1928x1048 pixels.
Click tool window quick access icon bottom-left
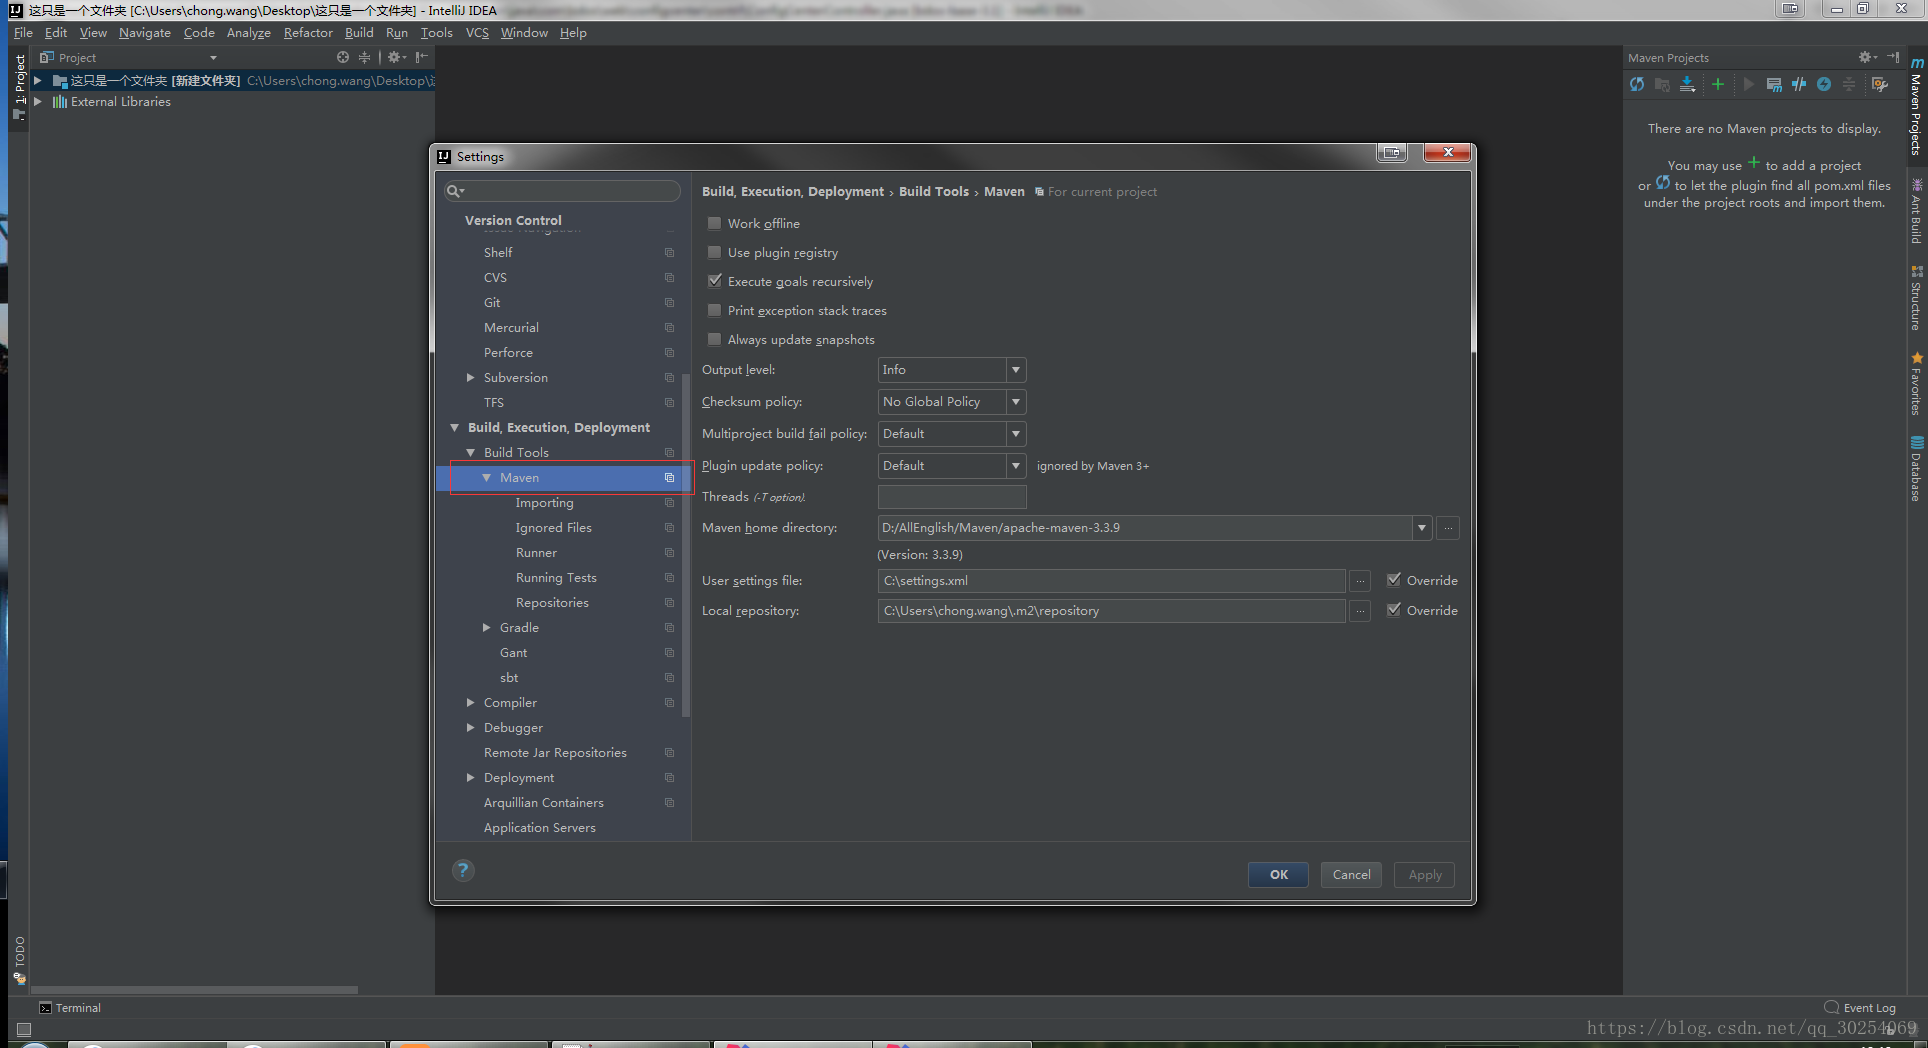[24, 1029]
